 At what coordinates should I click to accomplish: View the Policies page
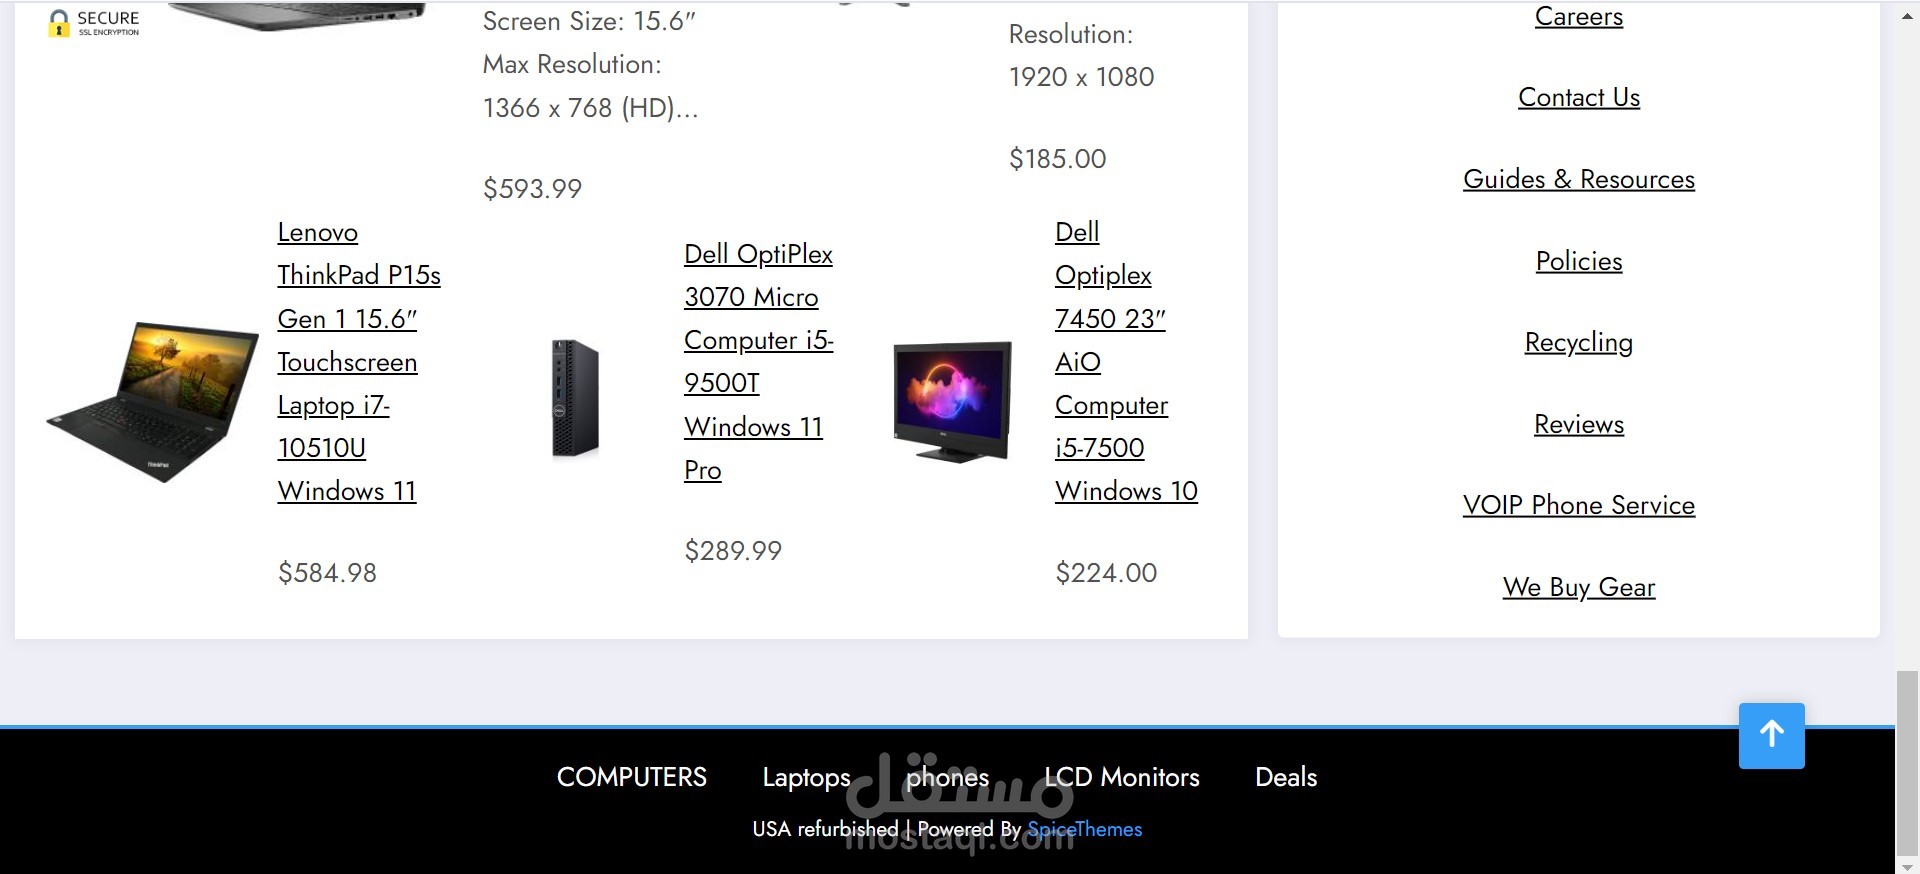pyautogui.click(x=1579, y=261)
